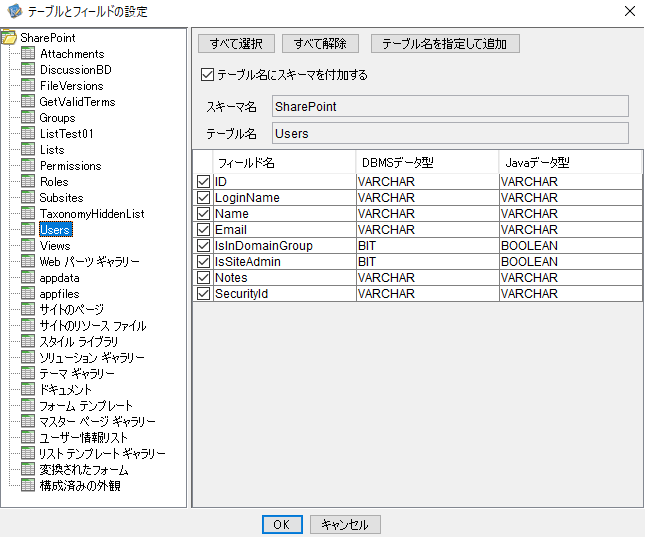Click the app icon in the title bar
645x537 pixels.
pyautogui.click(x=15, y=11)
